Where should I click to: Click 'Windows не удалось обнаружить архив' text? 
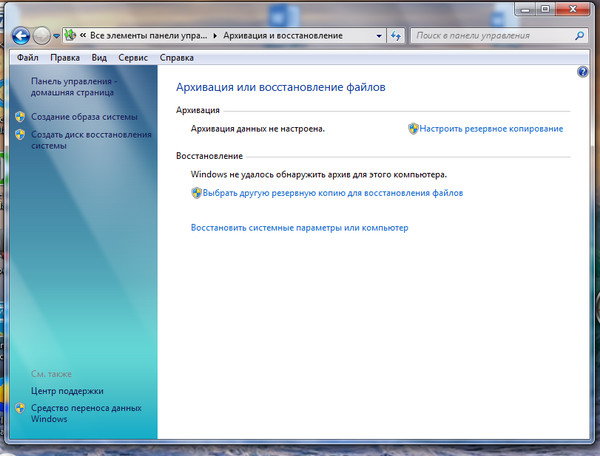point(319,174)
